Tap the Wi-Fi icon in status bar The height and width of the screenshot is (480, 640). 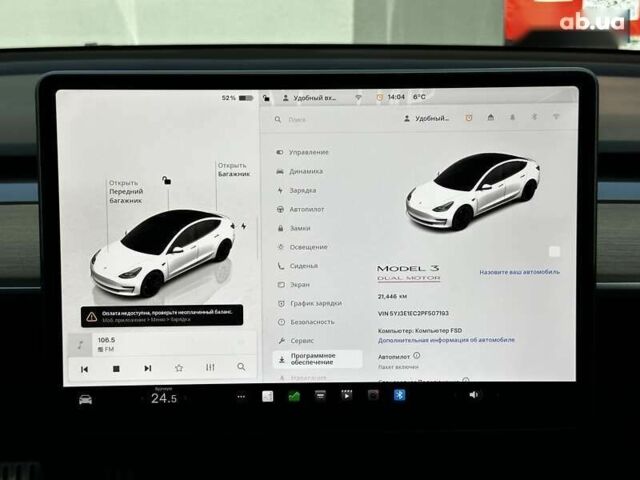point(358,98)
